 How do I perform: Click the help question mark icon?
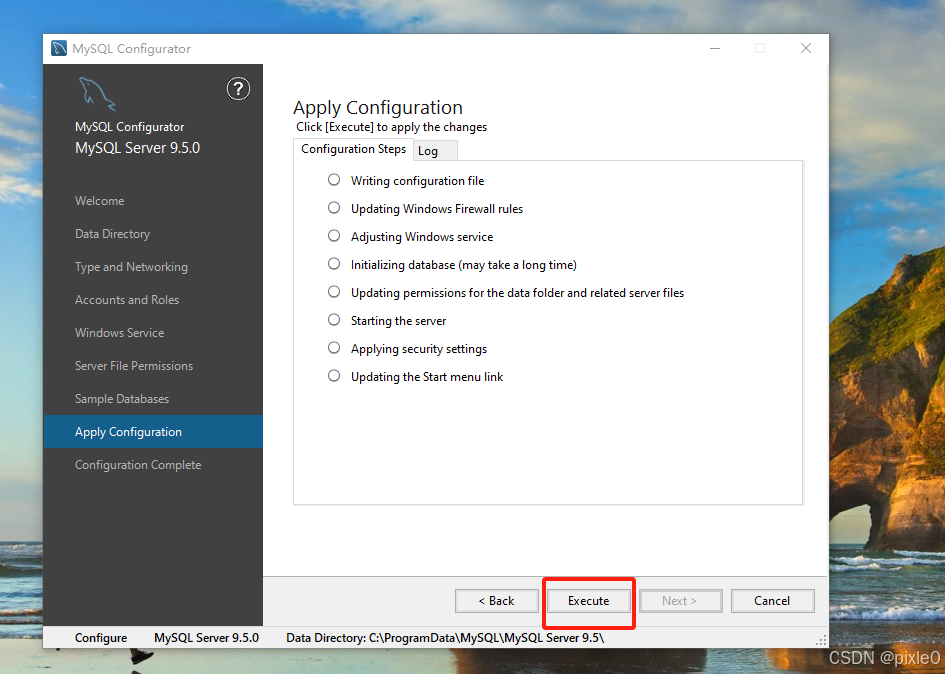[x=238, y=89]
